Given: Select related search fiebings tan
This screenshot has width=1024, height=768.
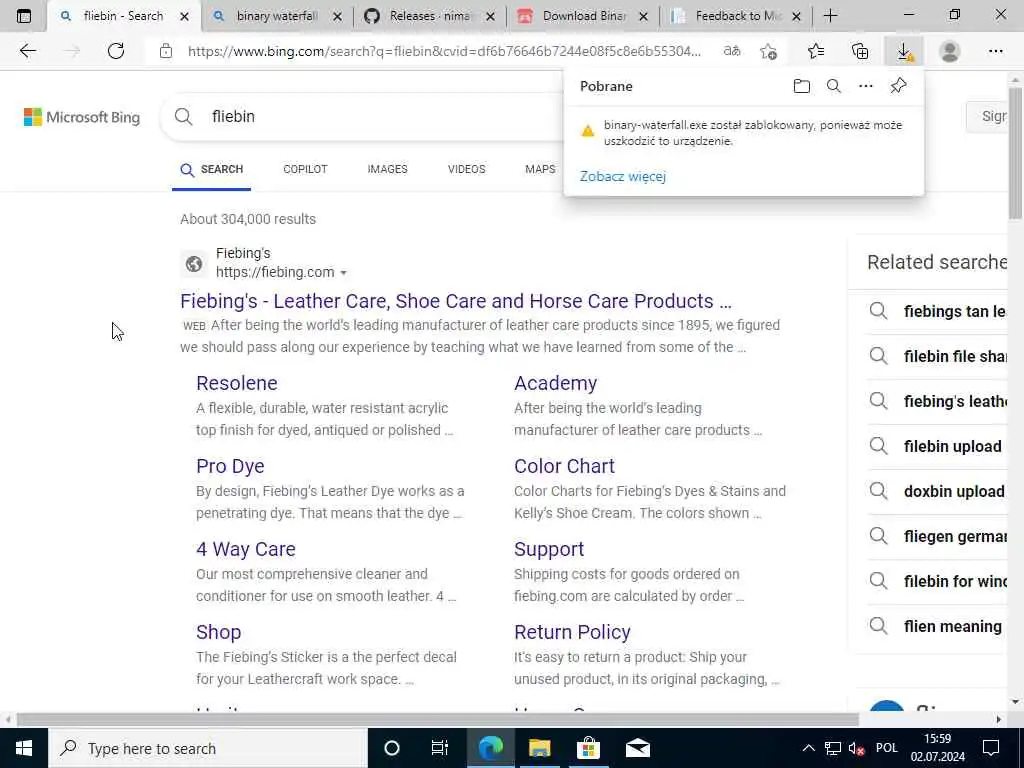Looking at the screenshot, I should pos(936,312).
